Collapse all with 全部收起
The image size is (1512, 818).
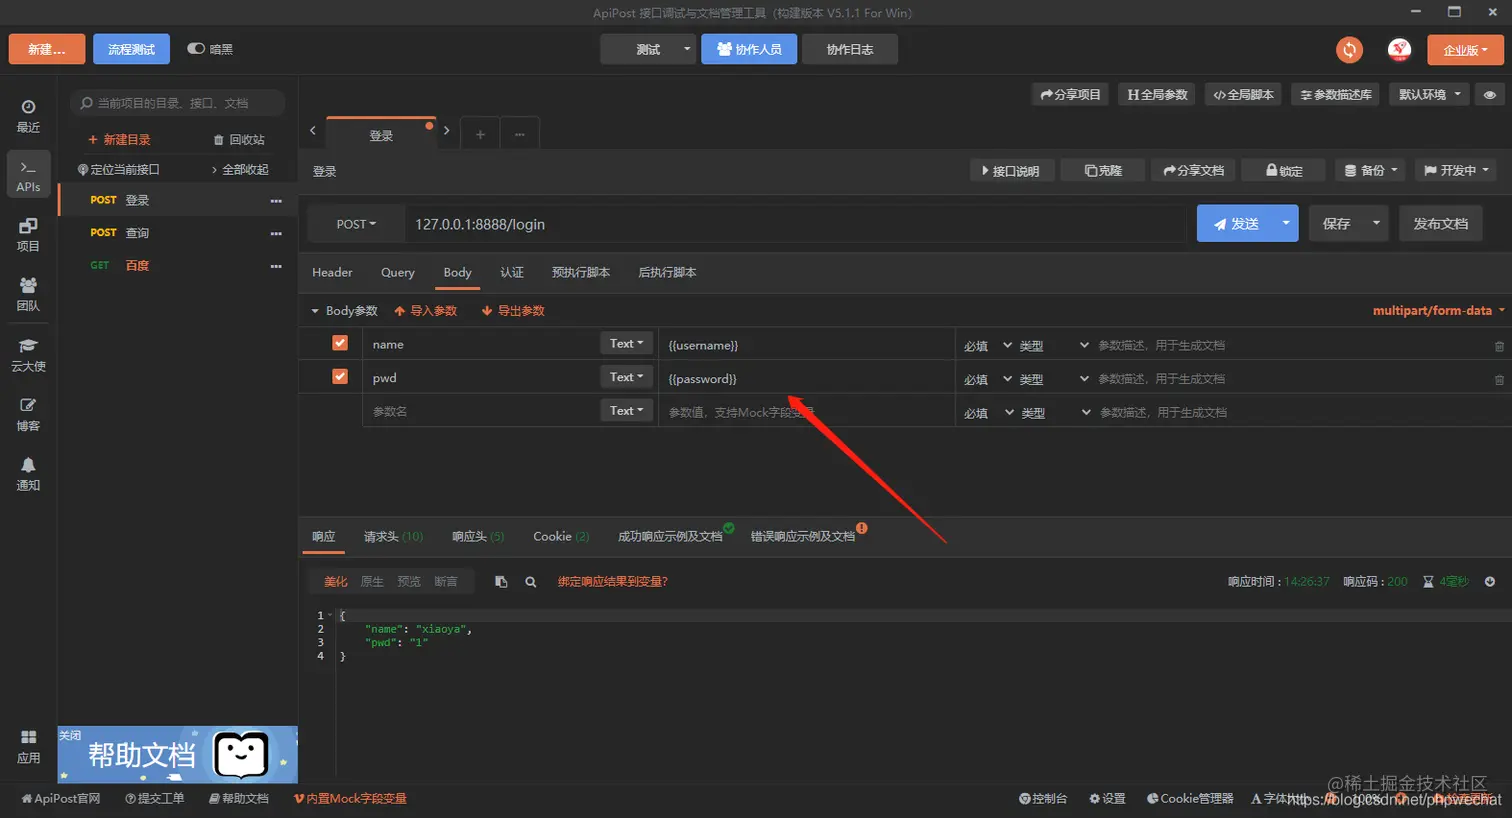240,170
